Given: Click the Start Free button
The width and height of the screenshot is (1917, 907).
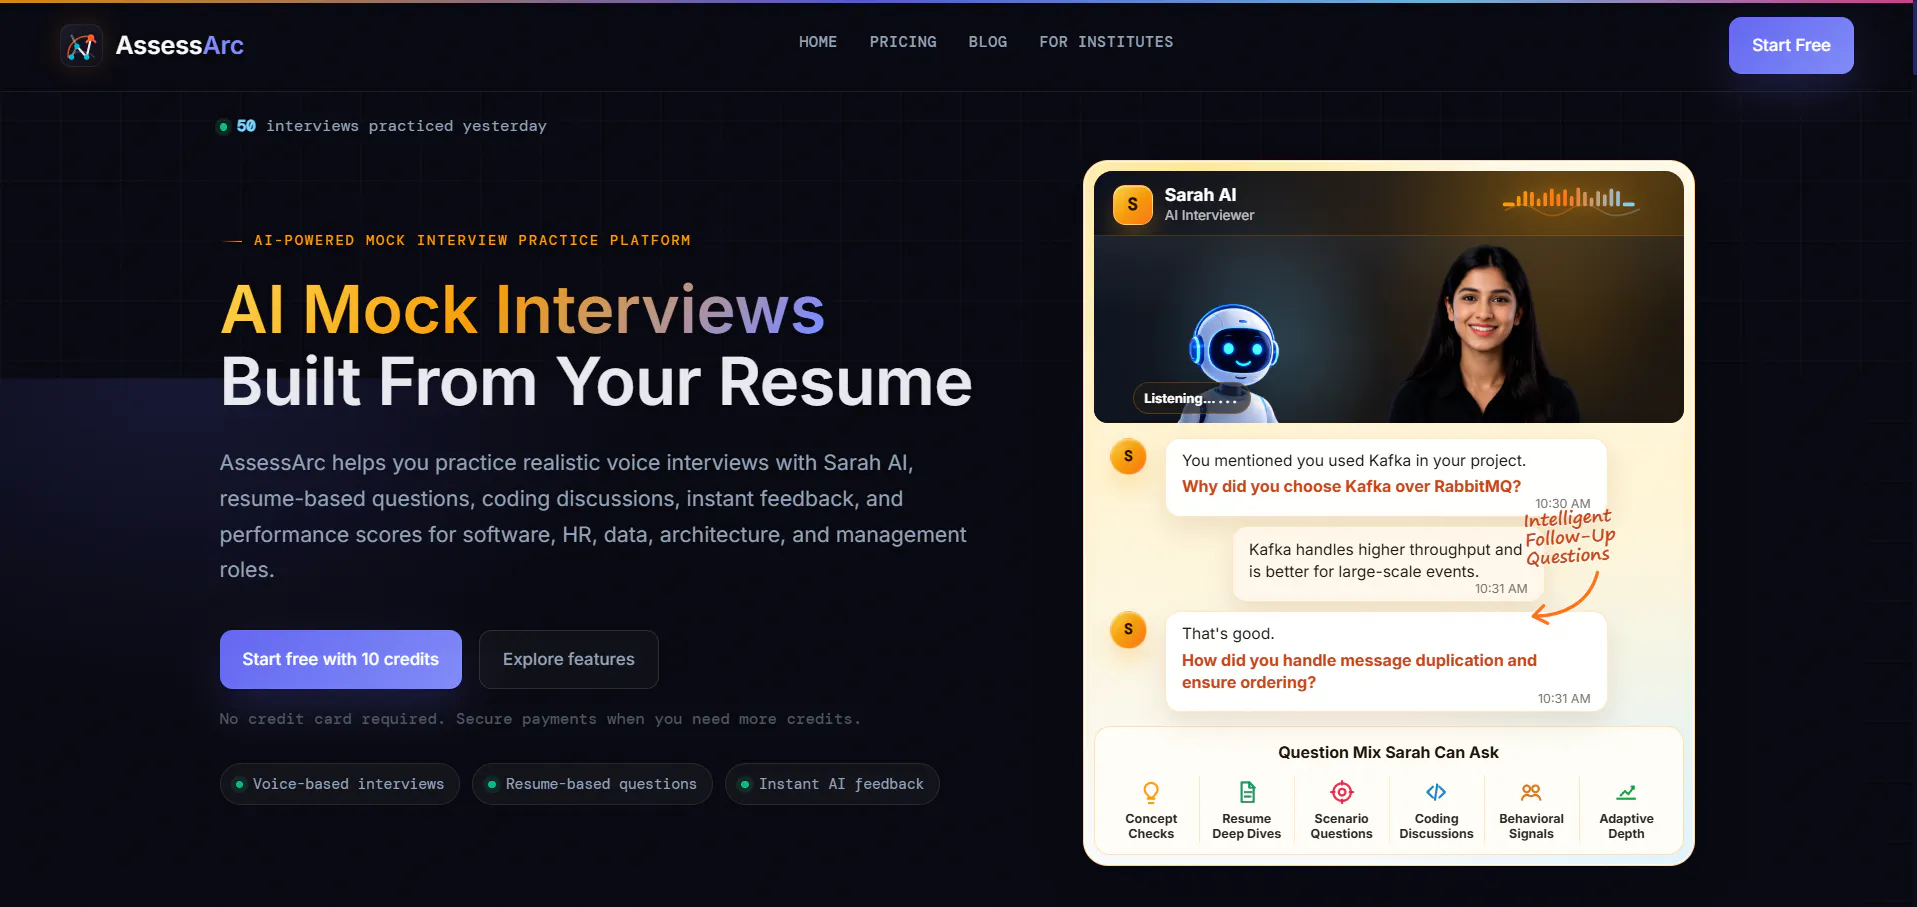Looking at the screenshot, I should tap(1791, 45).
